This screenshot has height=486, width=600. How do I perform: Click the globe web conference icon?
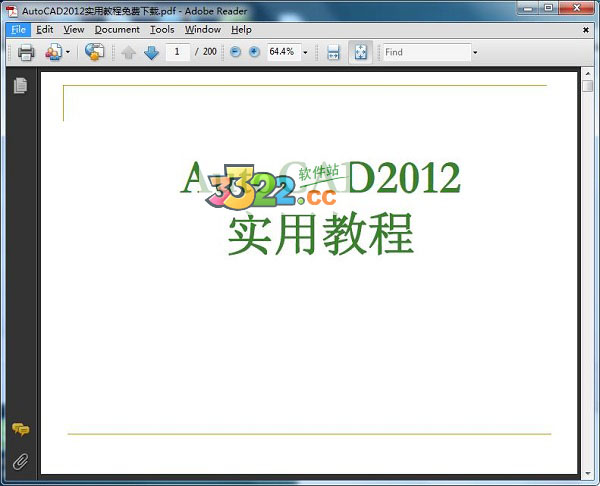click(x=95, y=52)
